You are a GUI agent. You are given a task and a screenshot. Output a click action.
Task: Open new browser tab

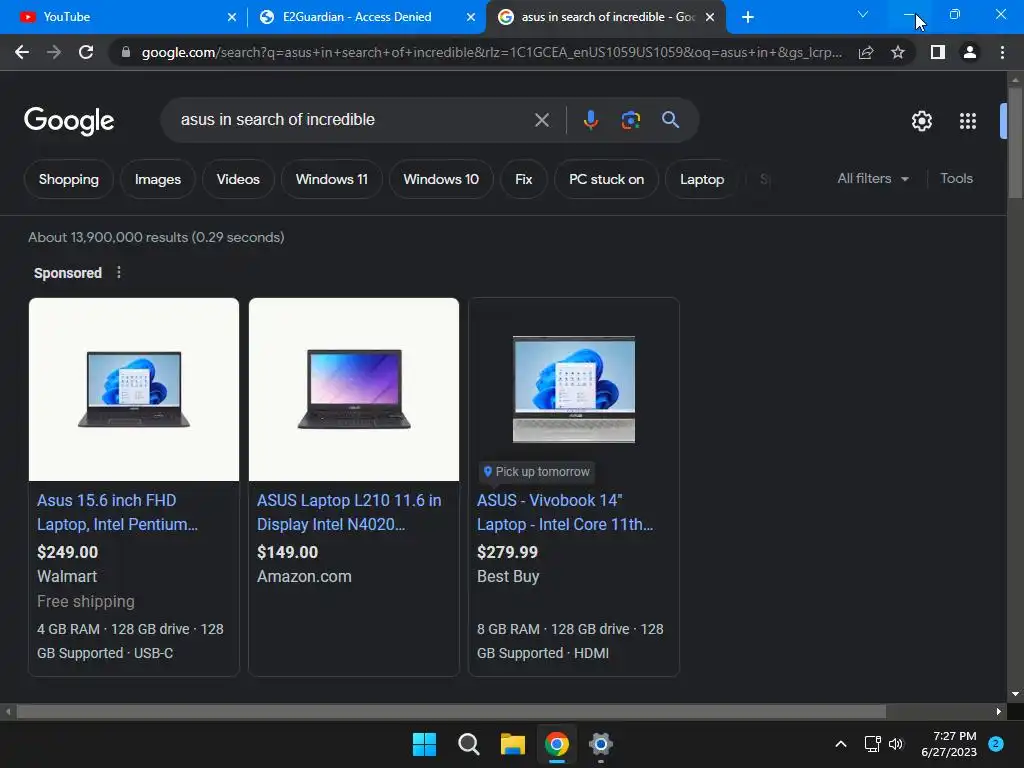(x=748, y=17)
